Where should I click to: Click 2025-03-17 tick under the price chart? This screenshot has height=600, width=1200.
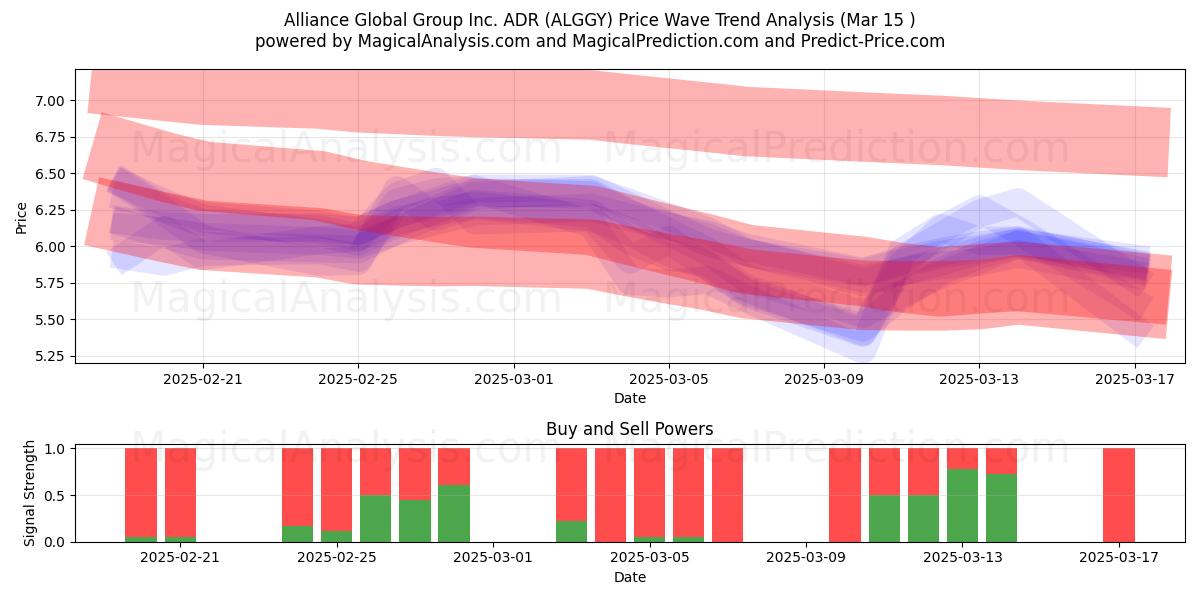(x=1135, y=379)
